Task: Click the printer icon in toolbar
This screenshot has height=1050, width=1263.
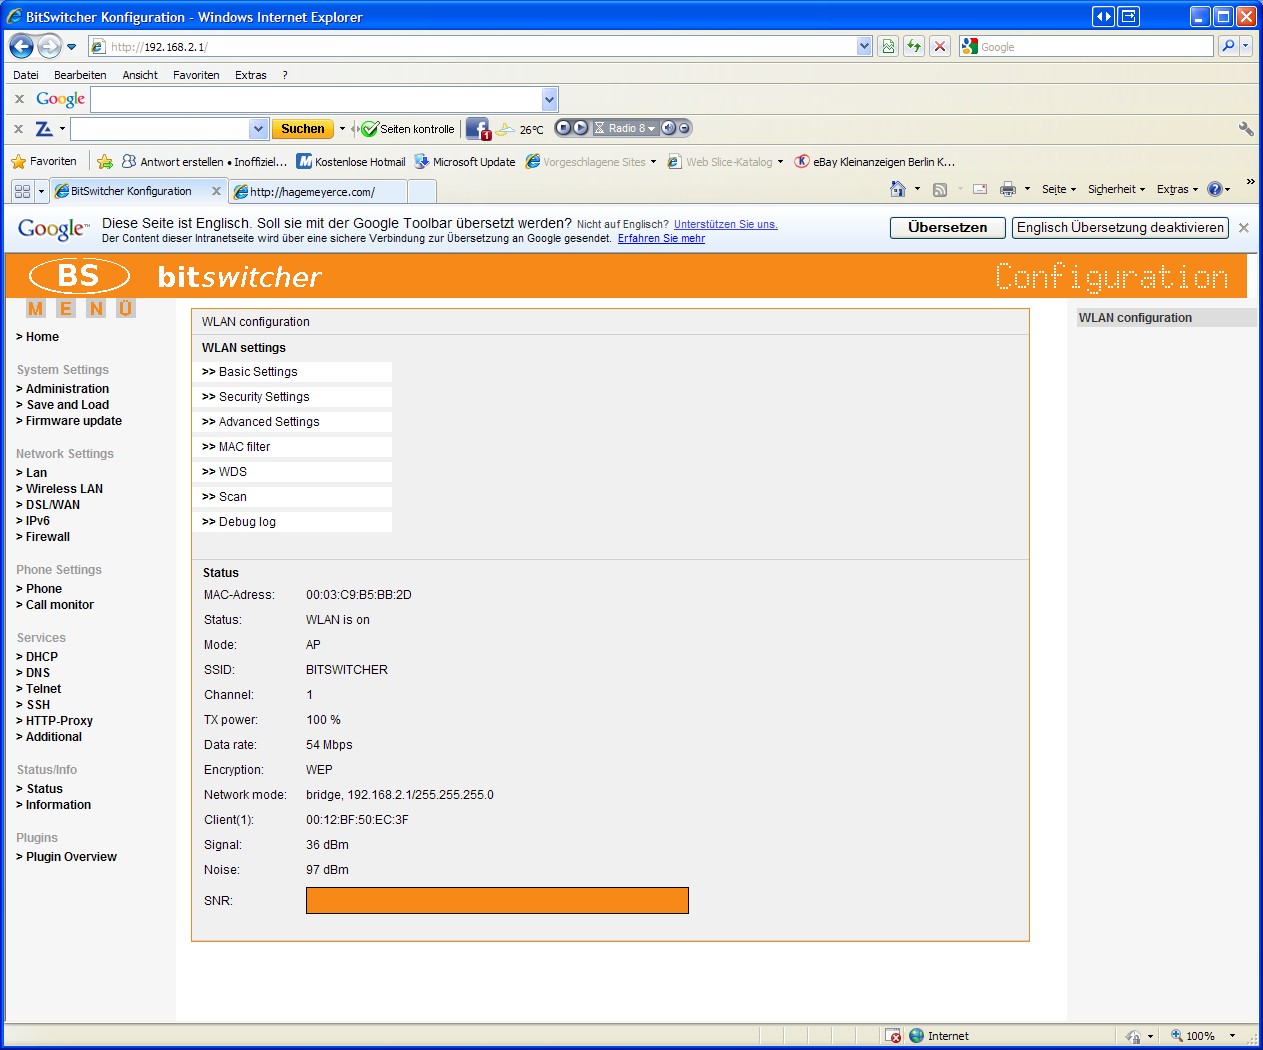Action: [1007, 189]
